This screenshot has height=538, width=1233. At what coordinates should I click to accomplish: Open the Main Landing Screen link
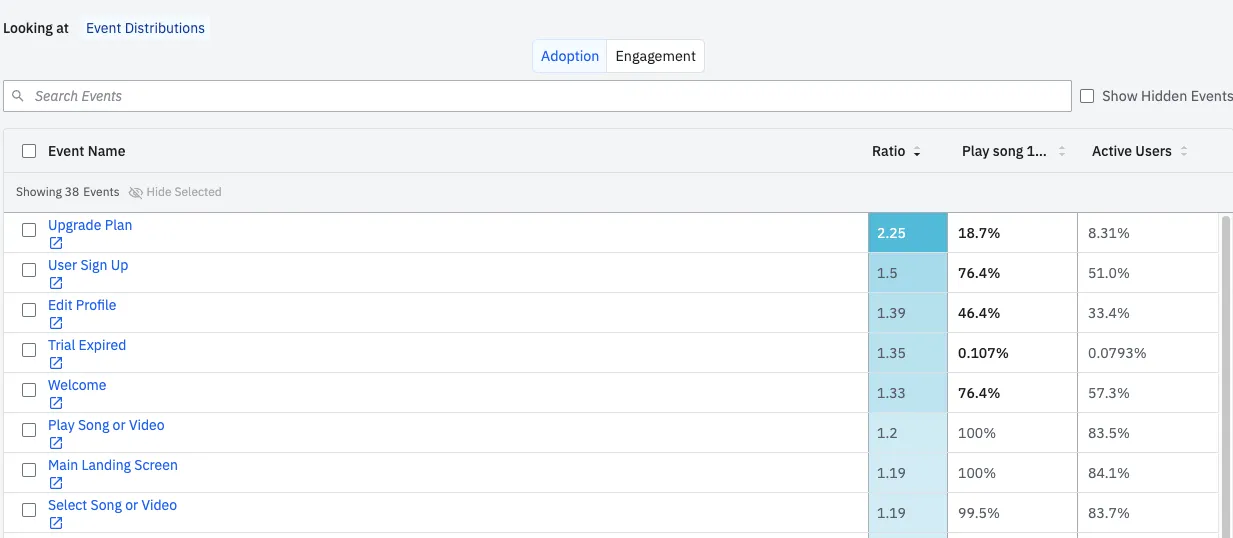click(113, 465)
